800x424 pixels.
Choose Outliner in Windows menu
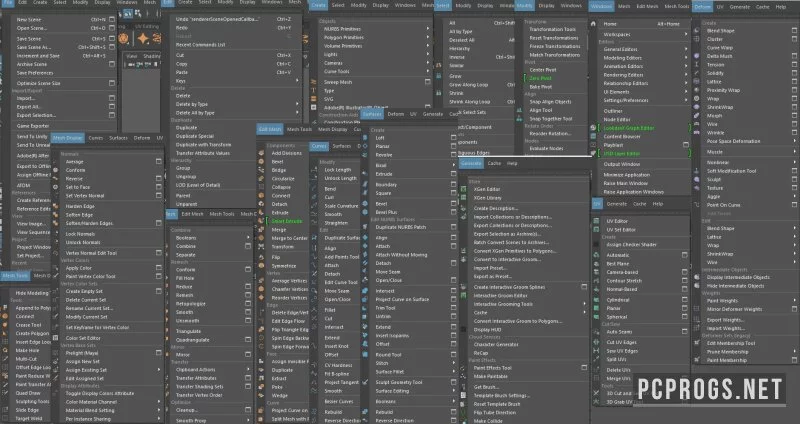pyautogui.click(x=613, y=111)
